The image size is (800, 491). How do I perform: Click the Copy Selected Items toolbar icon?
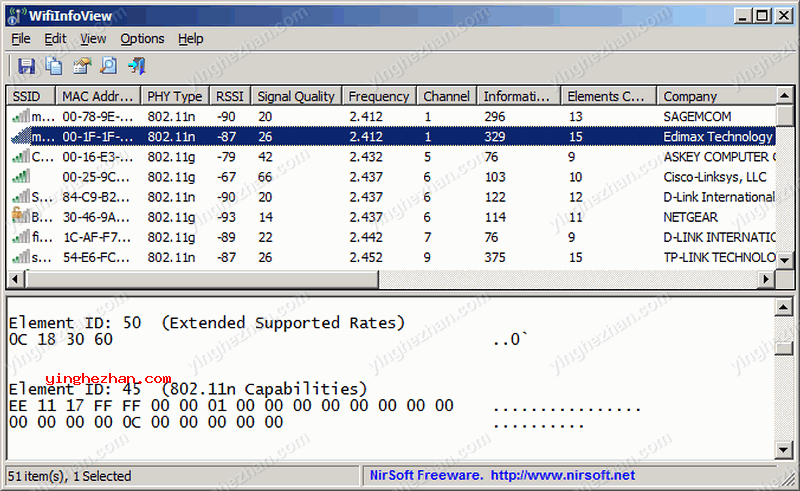54,66
